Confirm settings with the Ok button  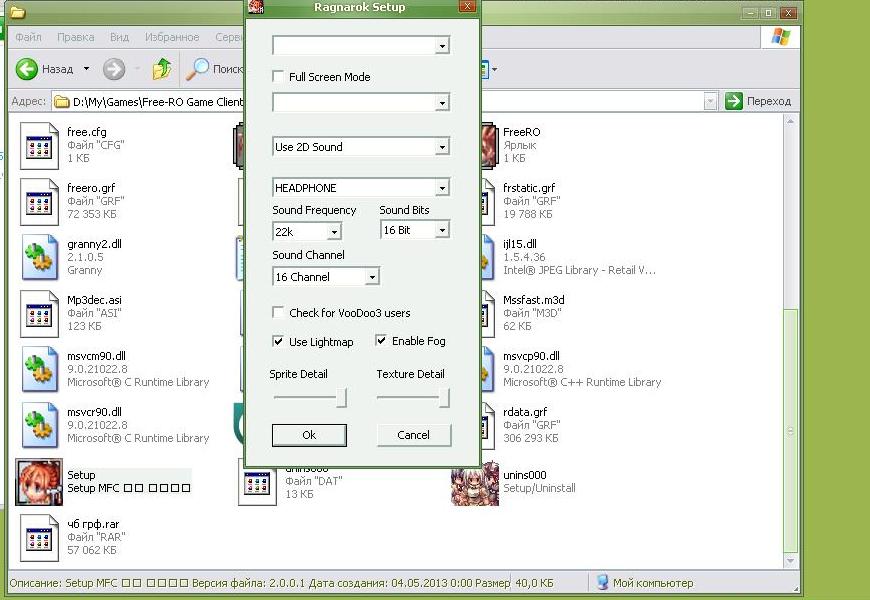click(x=309, y=435)
